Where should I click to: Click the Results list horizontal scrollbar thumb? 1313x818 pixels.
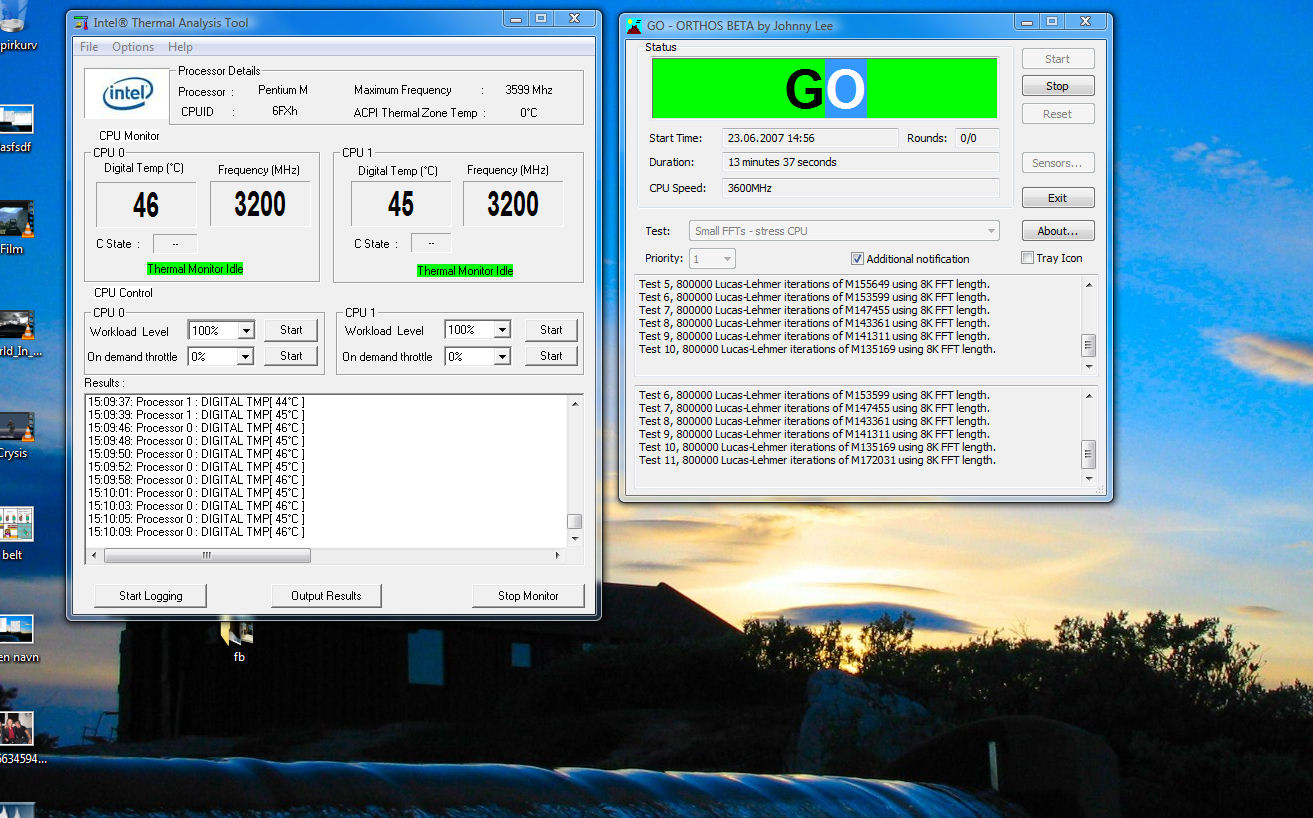click(207, 555)
